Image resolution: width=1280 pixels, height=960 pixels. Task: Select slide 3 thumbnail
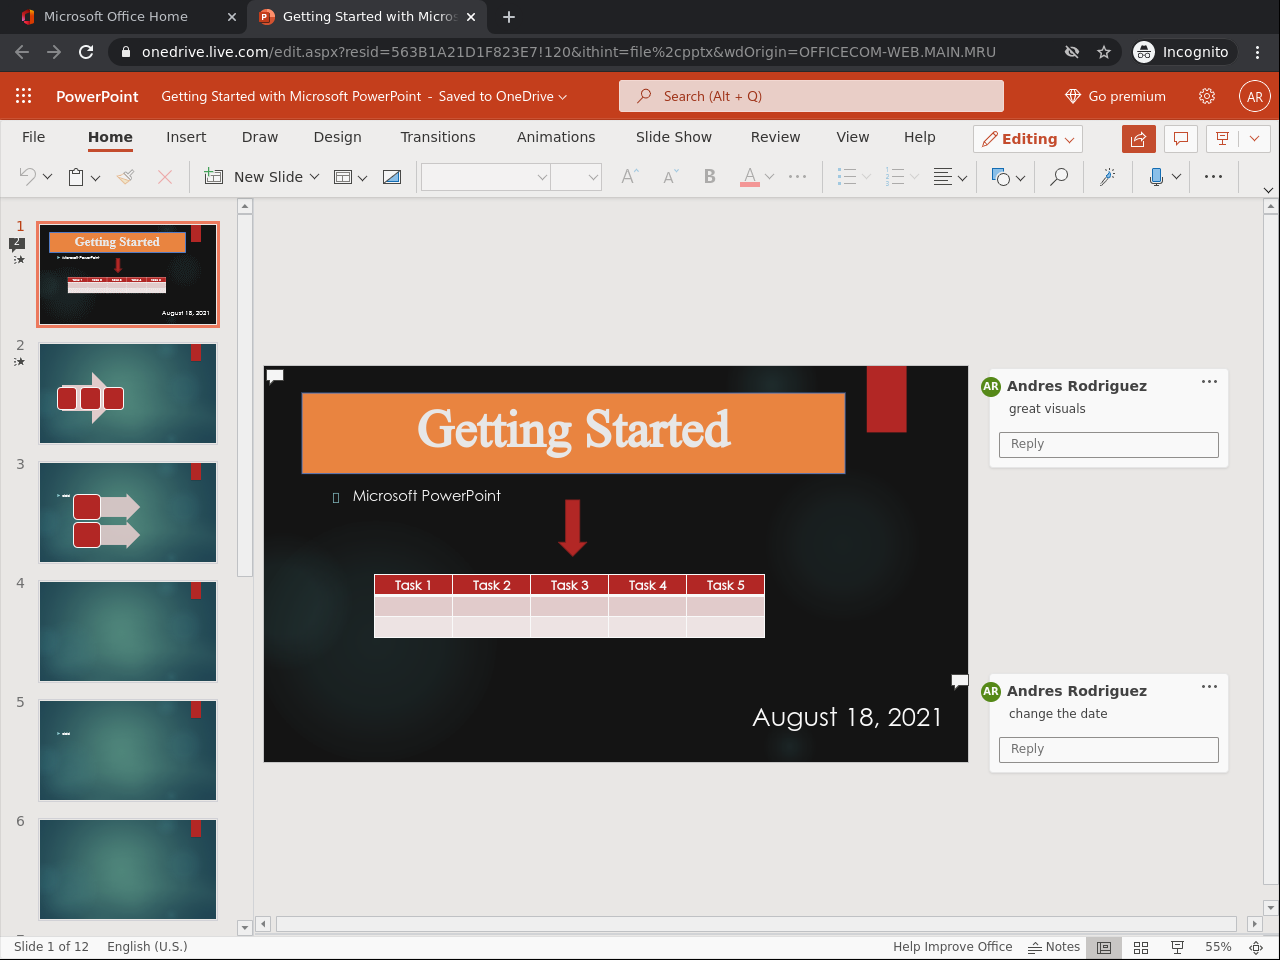(x=128, y=512)
